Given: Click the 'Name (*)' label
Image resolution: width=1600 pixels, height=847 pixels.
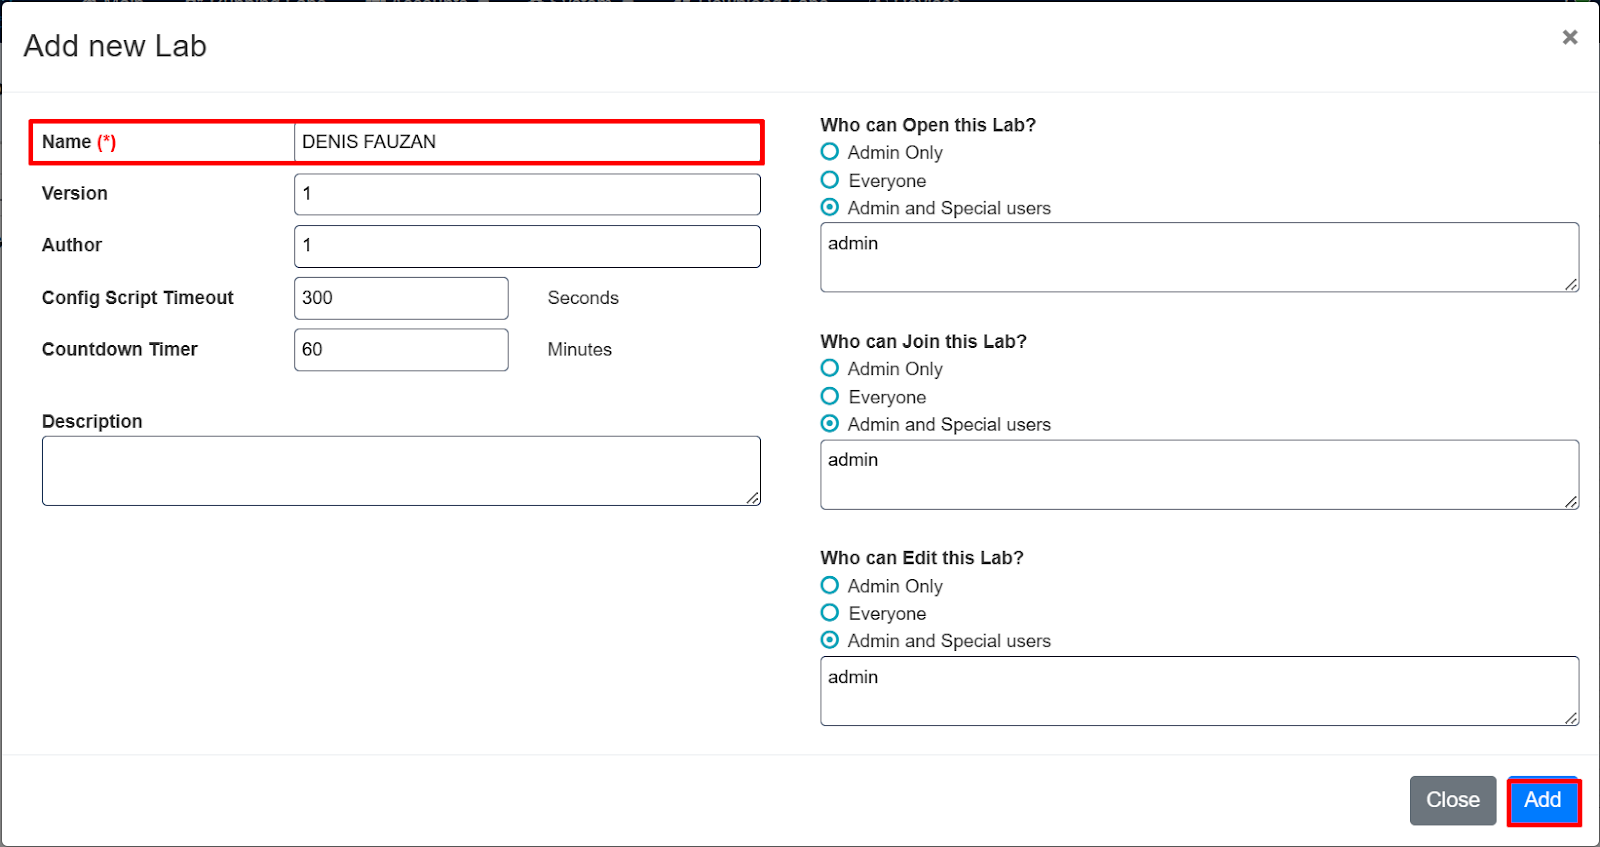Looking at the screenshot, I should 79,142.
